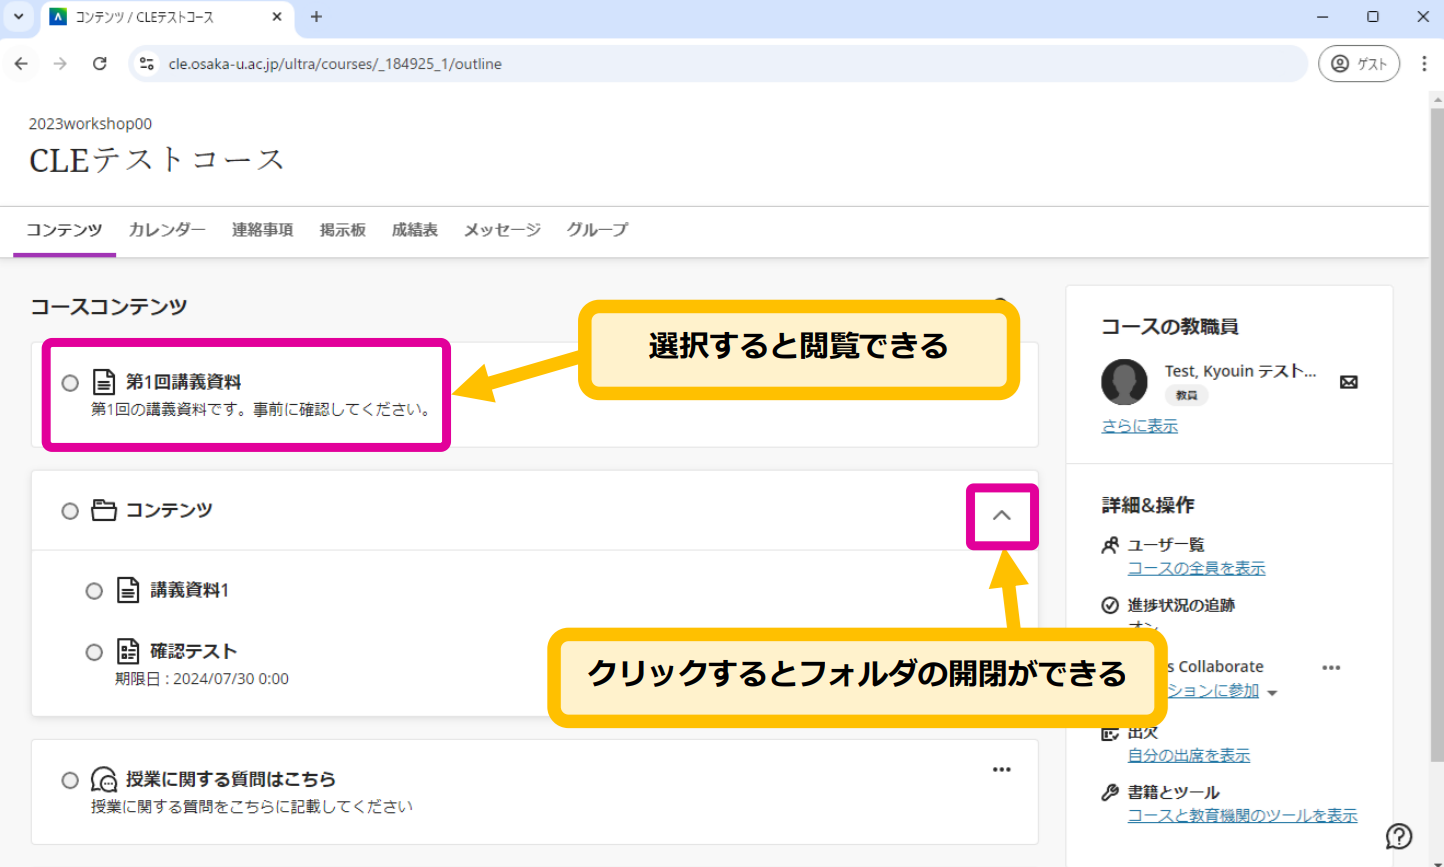
Task: Click the instructor name Test, Kyouin テスト...
Action: [x=1241, y=371]
